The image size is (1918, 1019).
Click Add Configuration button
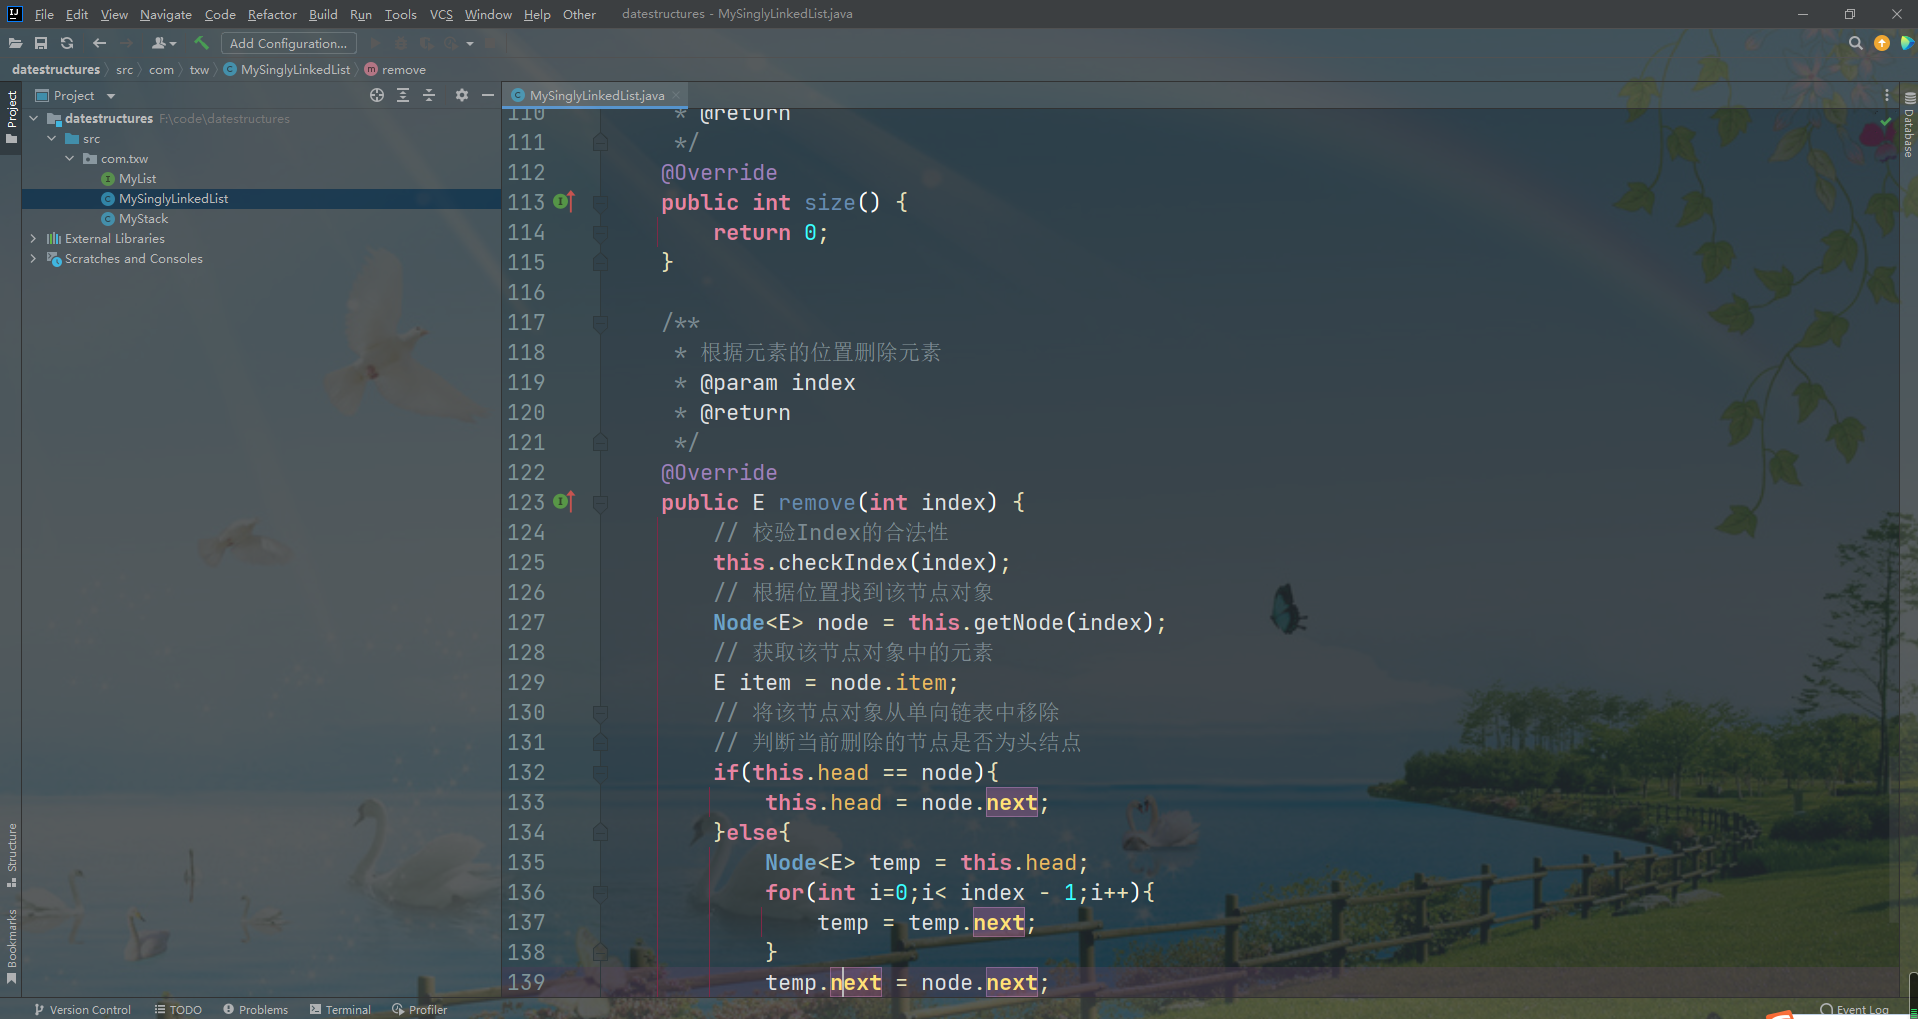point(288,43)
